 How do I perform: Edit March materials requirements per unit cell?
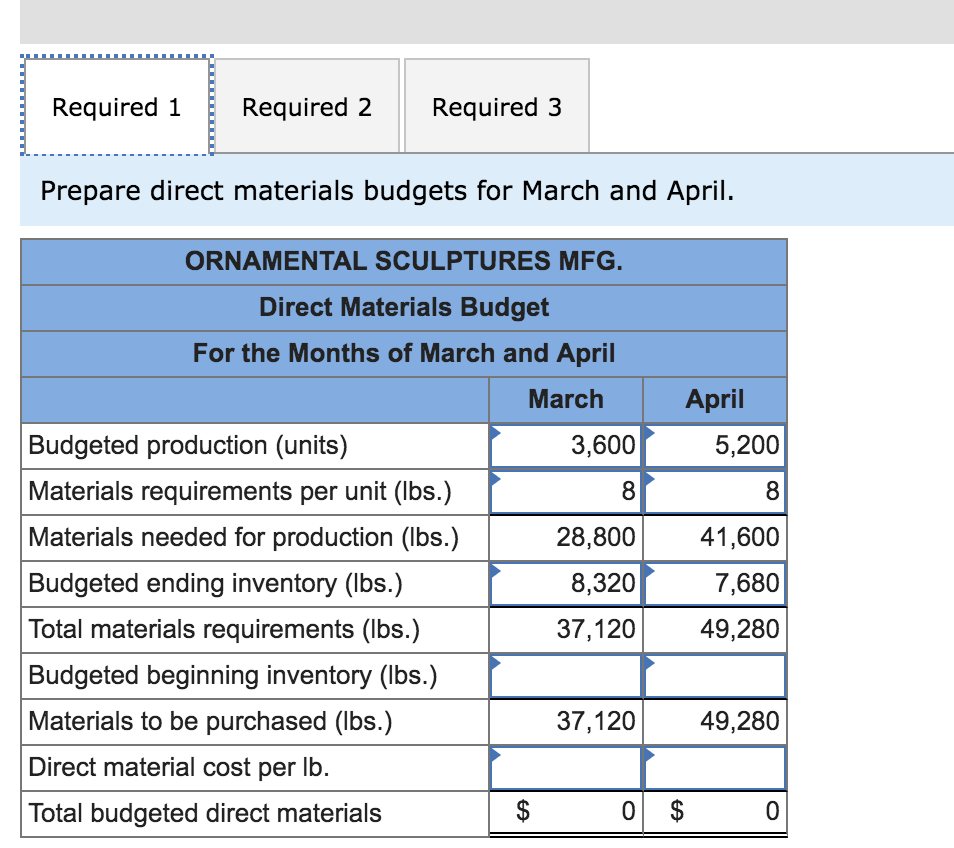(566, 491)
